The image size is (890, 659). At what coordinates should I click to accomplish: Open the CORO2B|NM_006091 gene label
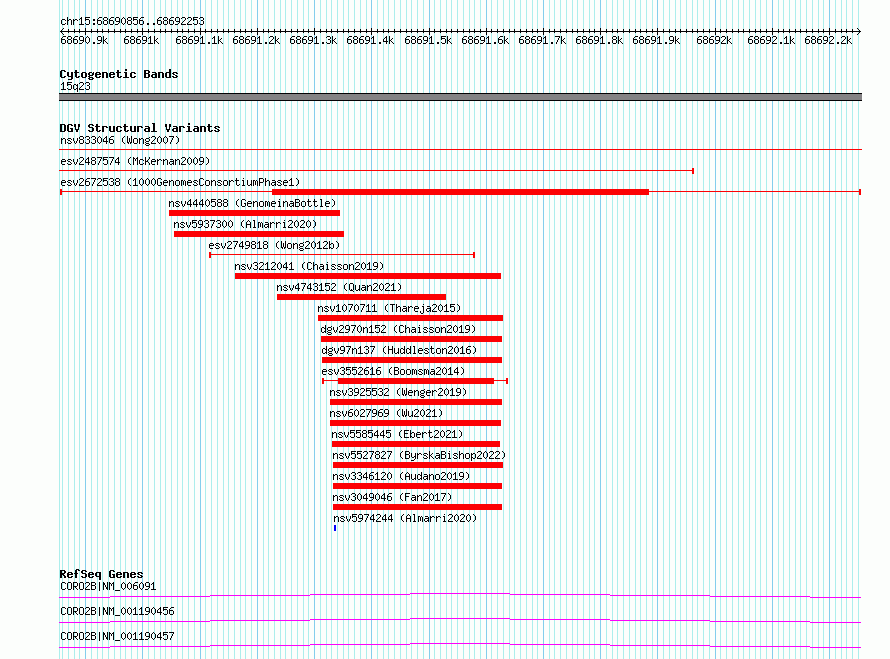click(x=108, y=586)
